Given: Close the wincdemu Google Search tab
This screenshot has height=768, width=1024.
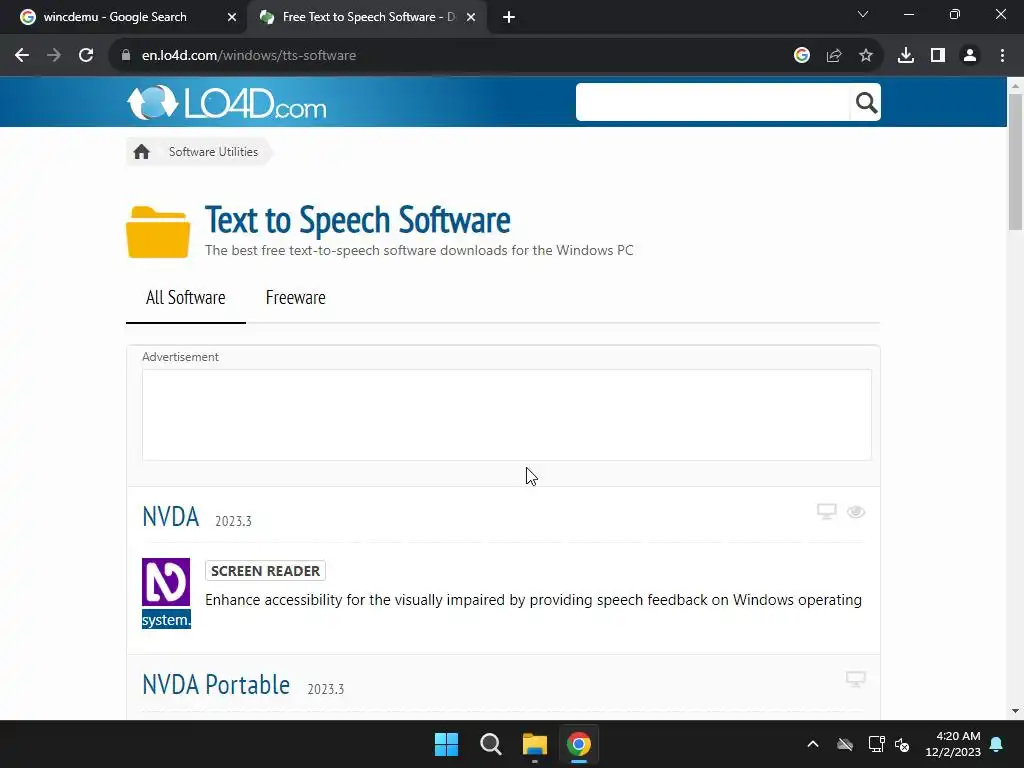Looking at the screenshot, I should [232, 17].
